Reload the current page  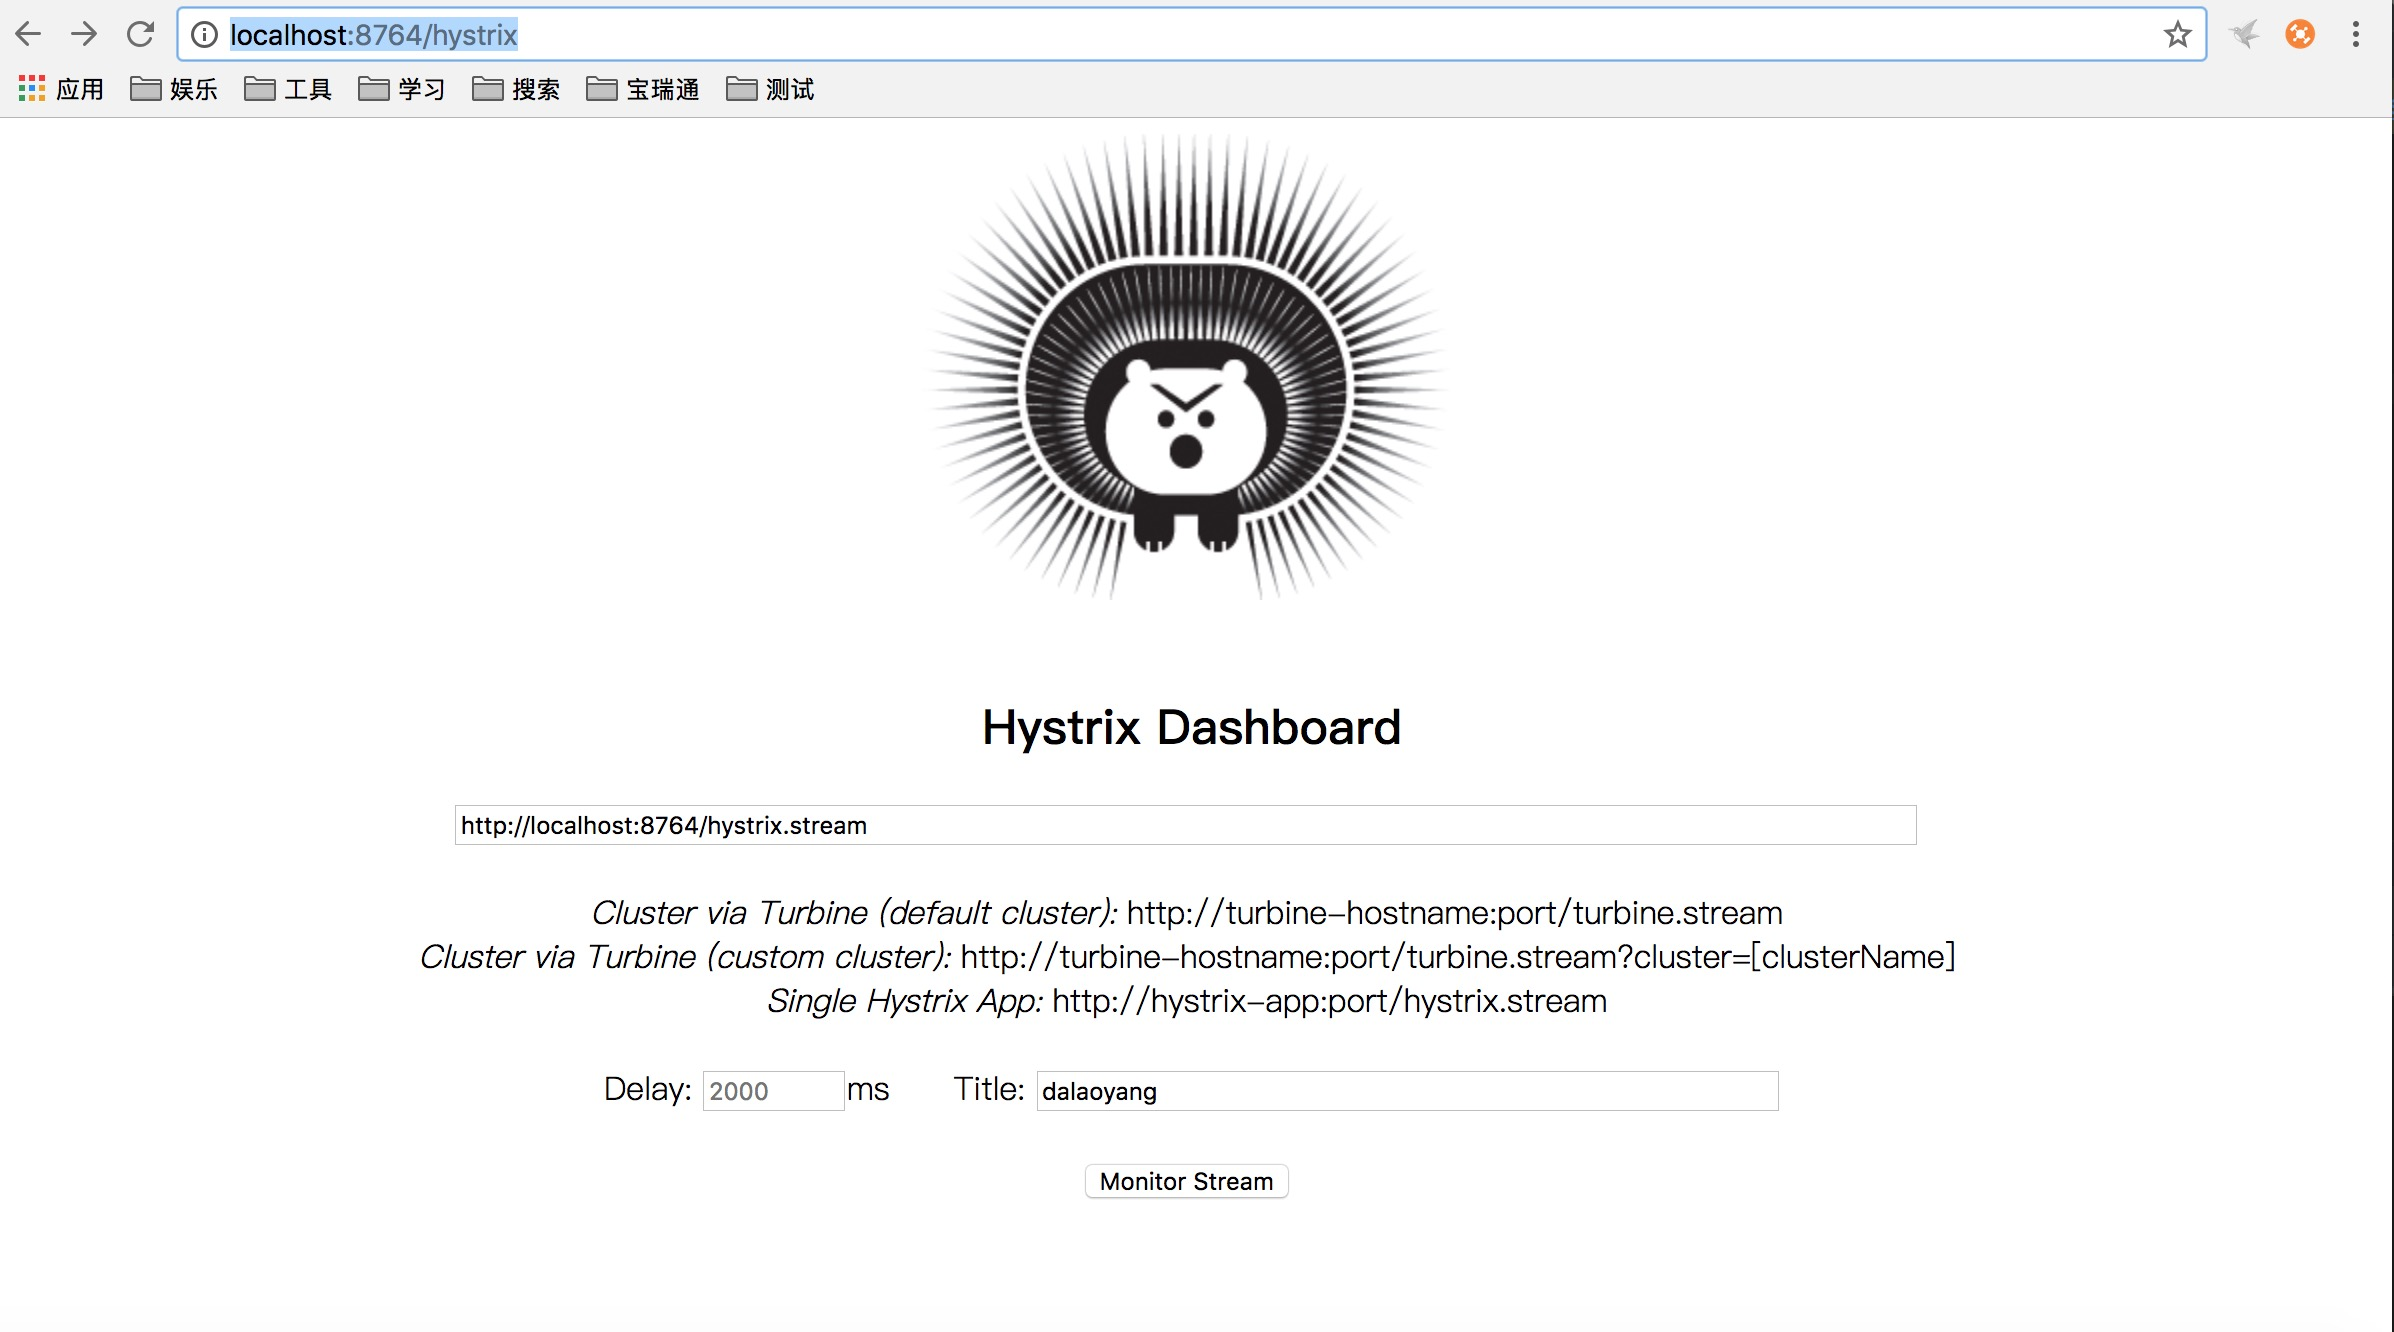[x=140, y=35]
